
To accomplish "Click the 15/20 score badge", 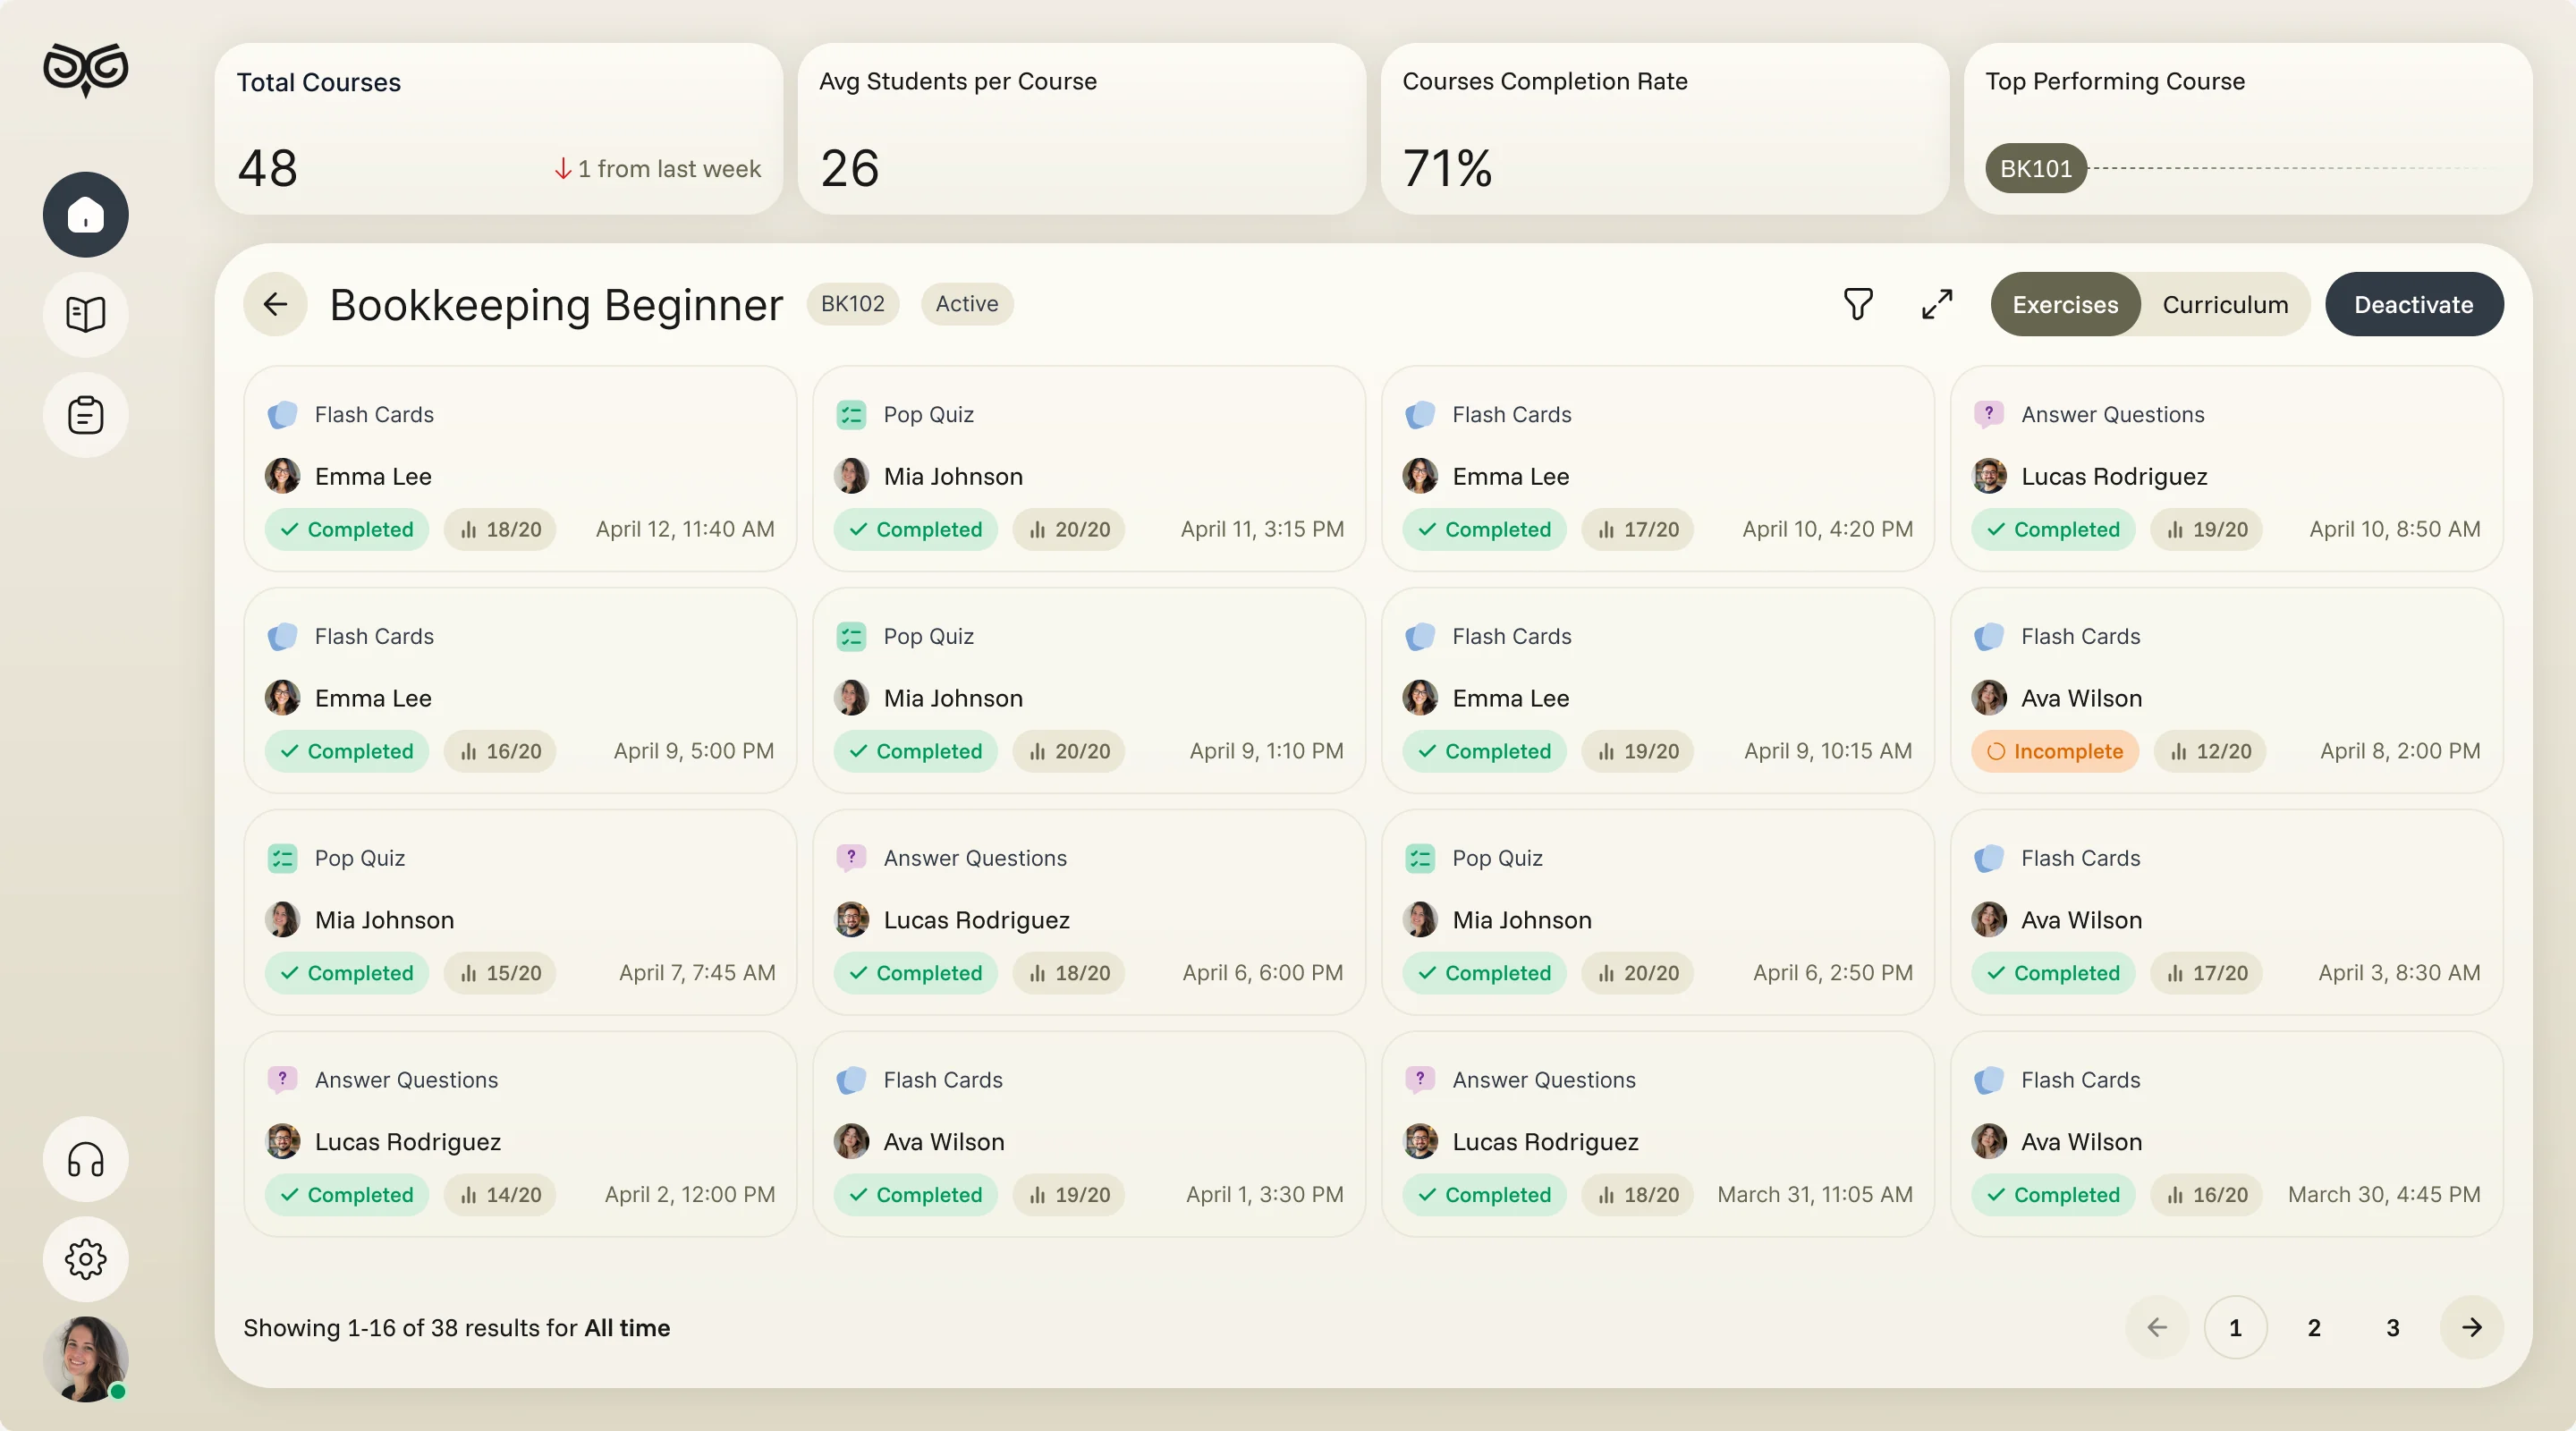I will click(500, 973).
